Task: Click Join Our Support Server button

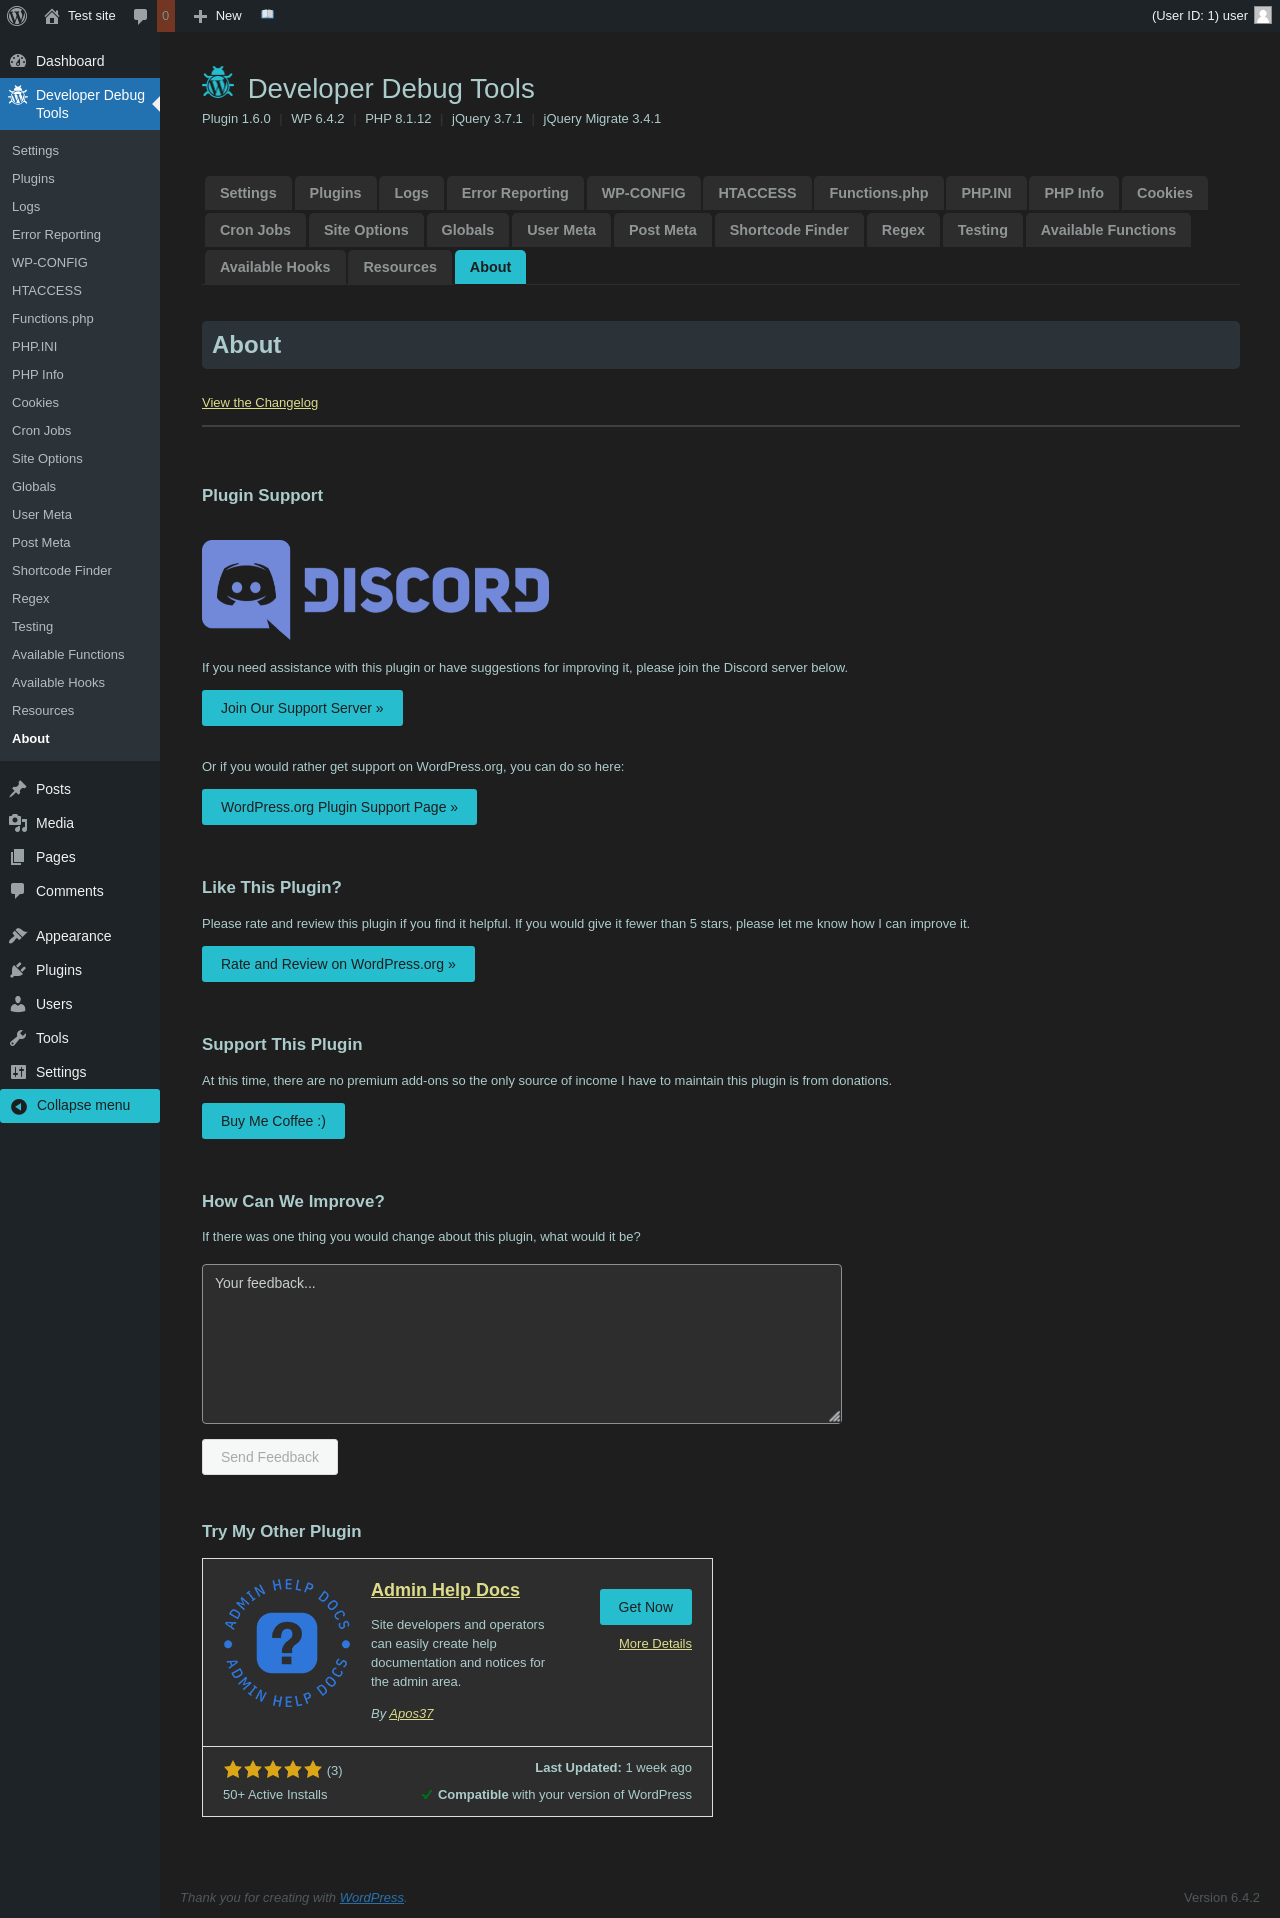Action: tap(302, 708)
